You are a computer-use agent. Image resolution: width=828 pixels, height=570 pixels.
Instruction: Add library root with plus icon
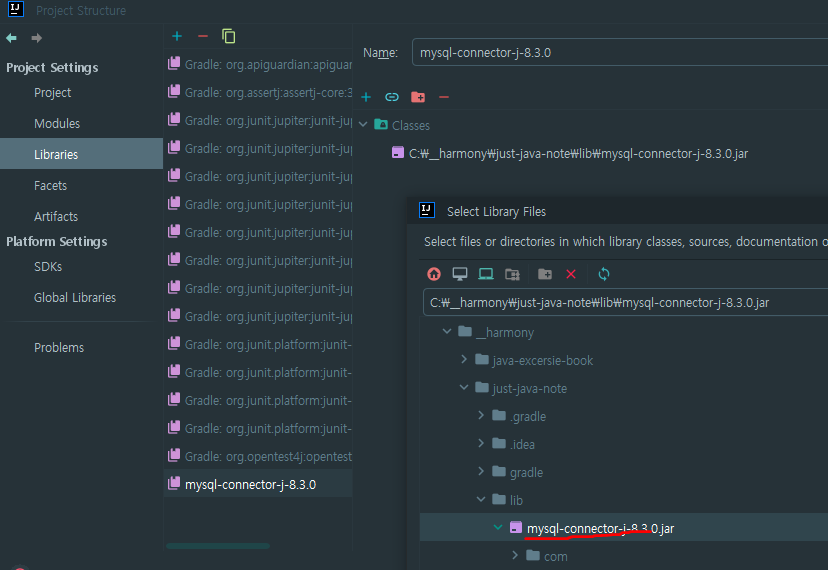click(x=366, y=97)
